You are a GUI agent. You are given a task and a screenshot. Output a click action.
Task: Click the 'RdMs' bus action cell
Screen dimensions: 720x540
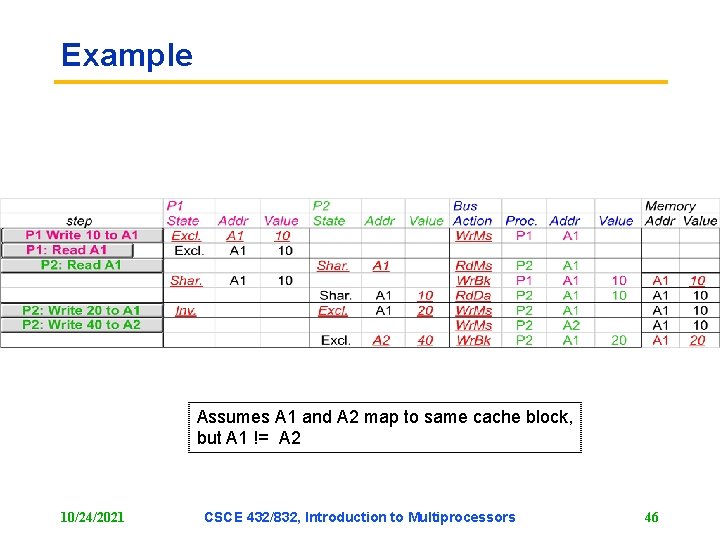click(x=473, y=266)
